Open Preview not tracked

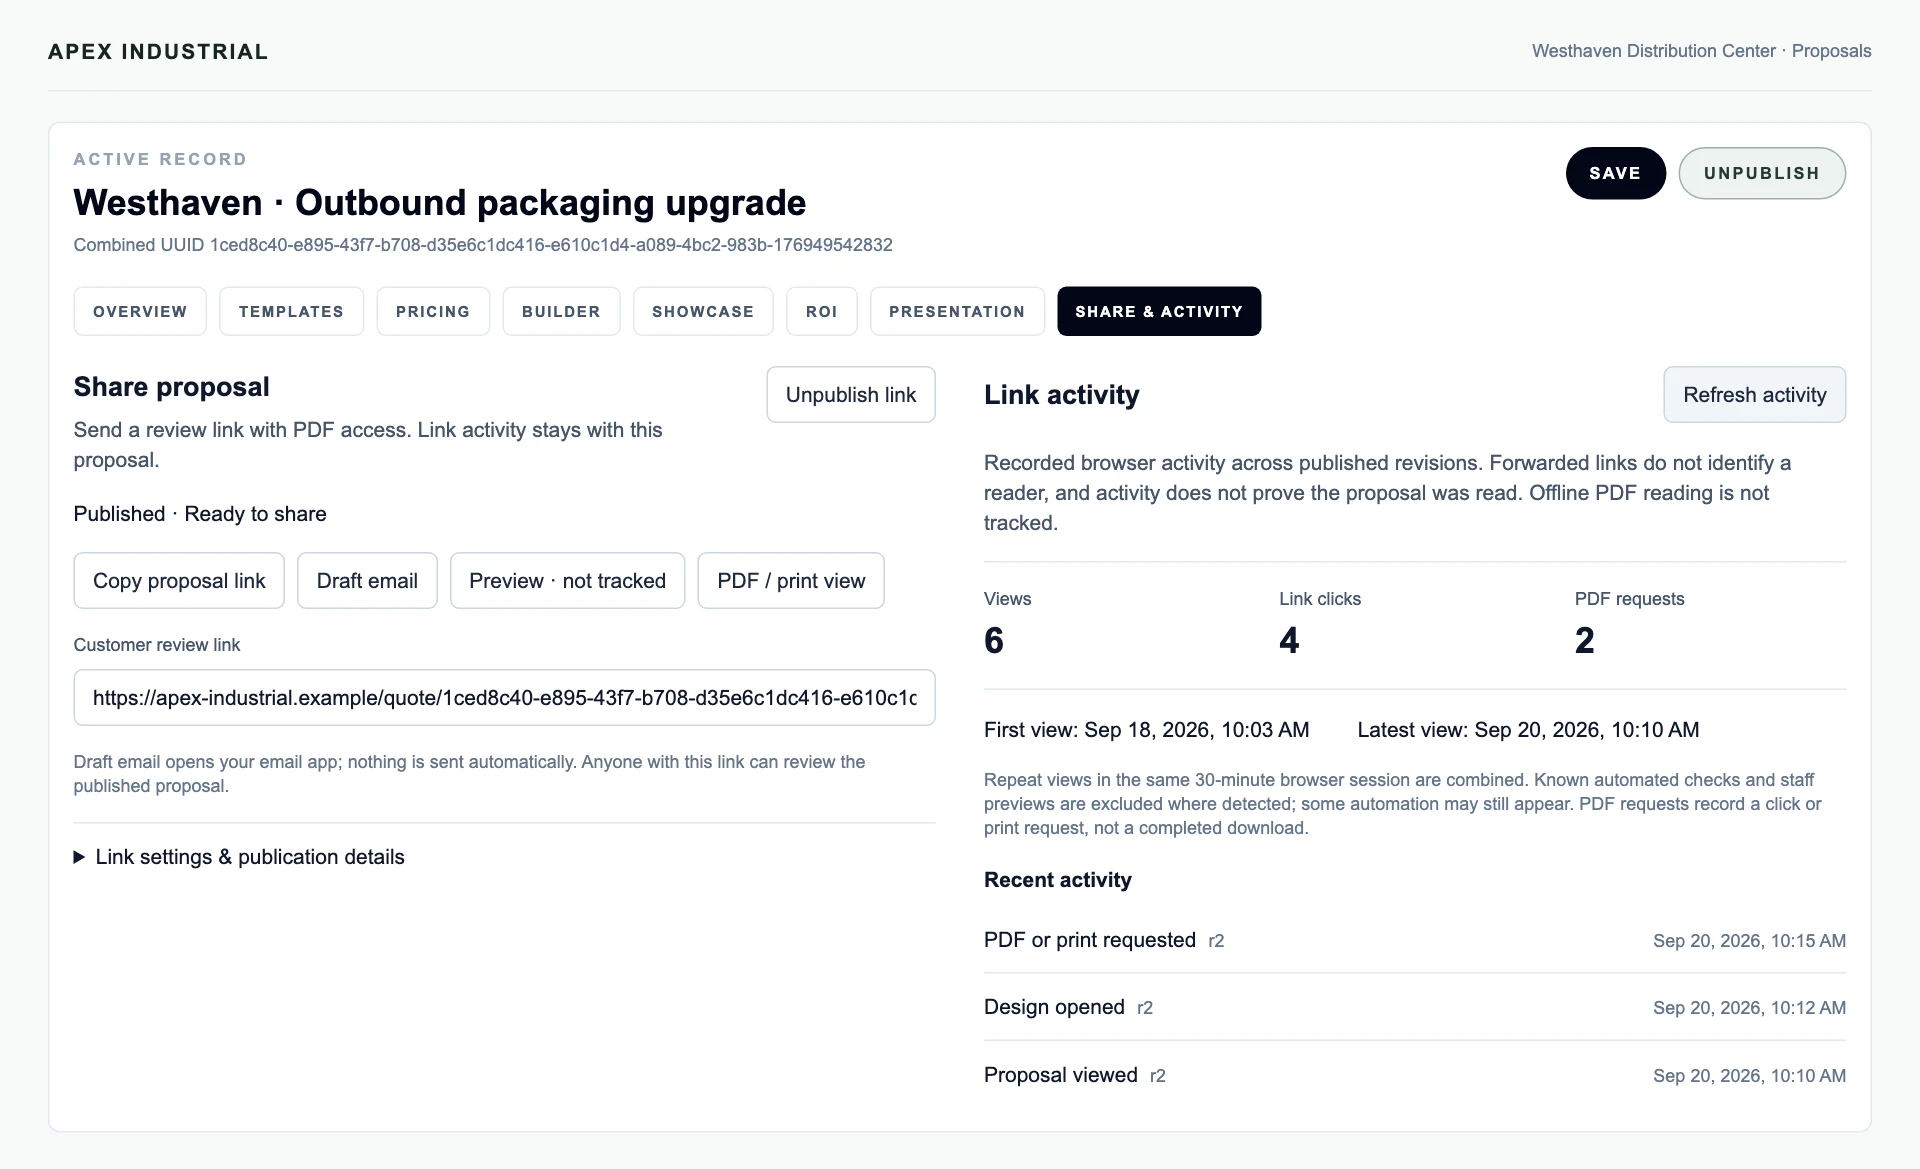click(x=567, y=580)
